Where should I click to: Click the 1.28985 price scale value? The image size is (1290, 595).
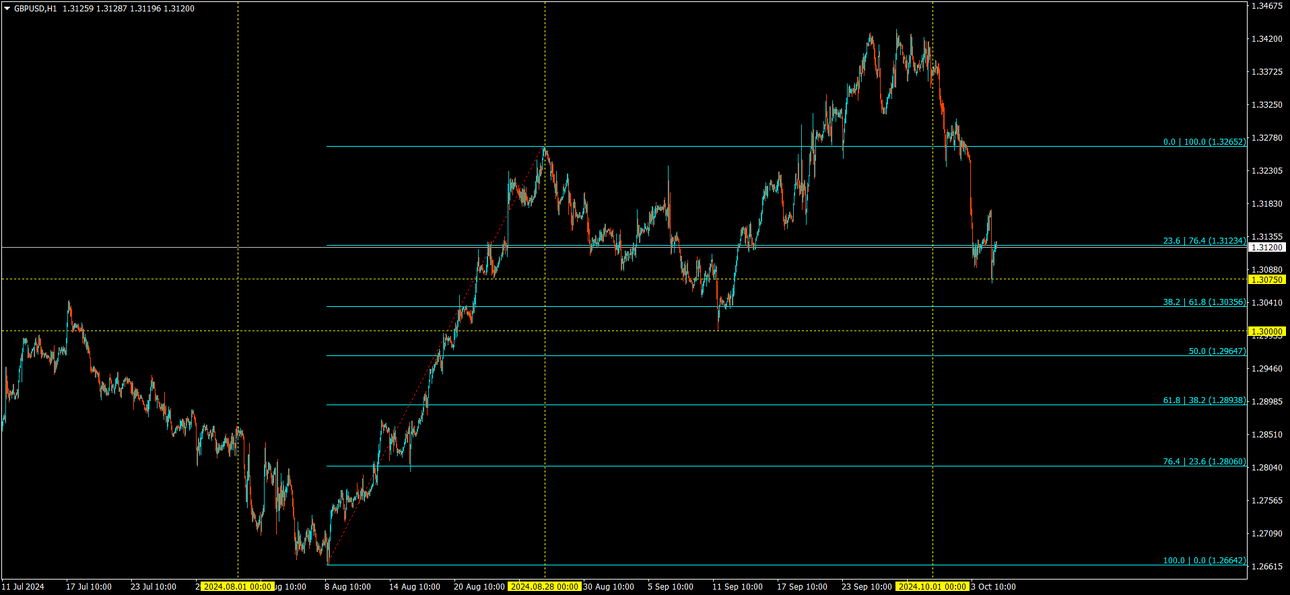[x=1267, y=401]
